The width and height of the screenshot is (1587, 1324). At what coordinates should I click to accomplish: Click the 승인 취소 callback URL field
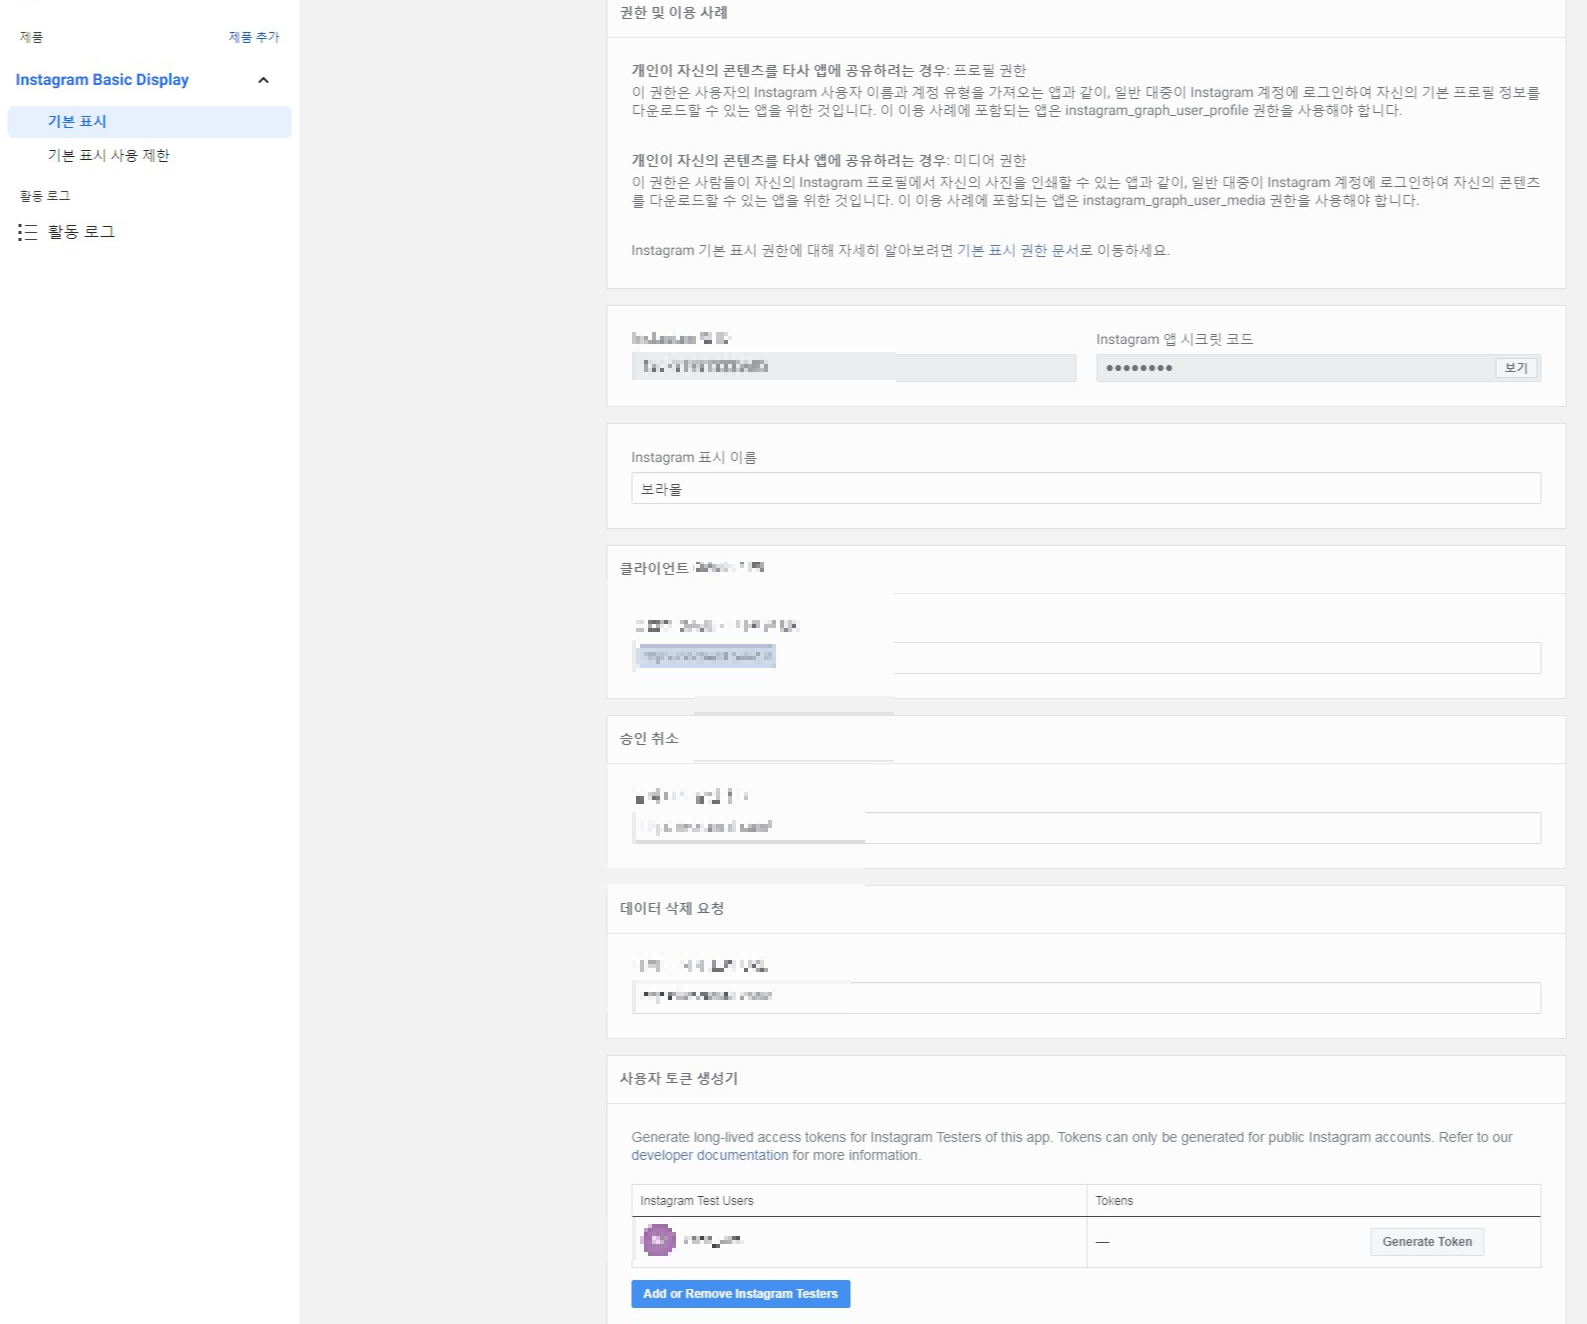1085,828
